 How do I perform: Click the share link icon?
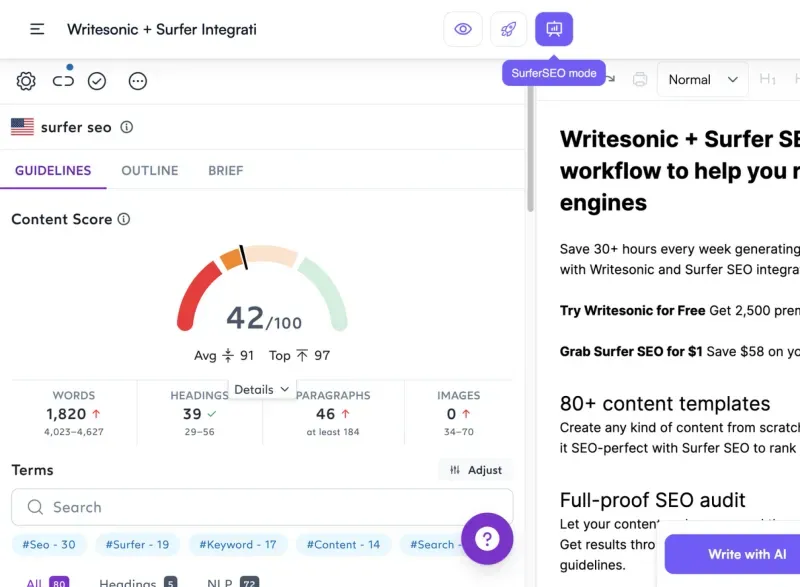[x=63, y=81]
